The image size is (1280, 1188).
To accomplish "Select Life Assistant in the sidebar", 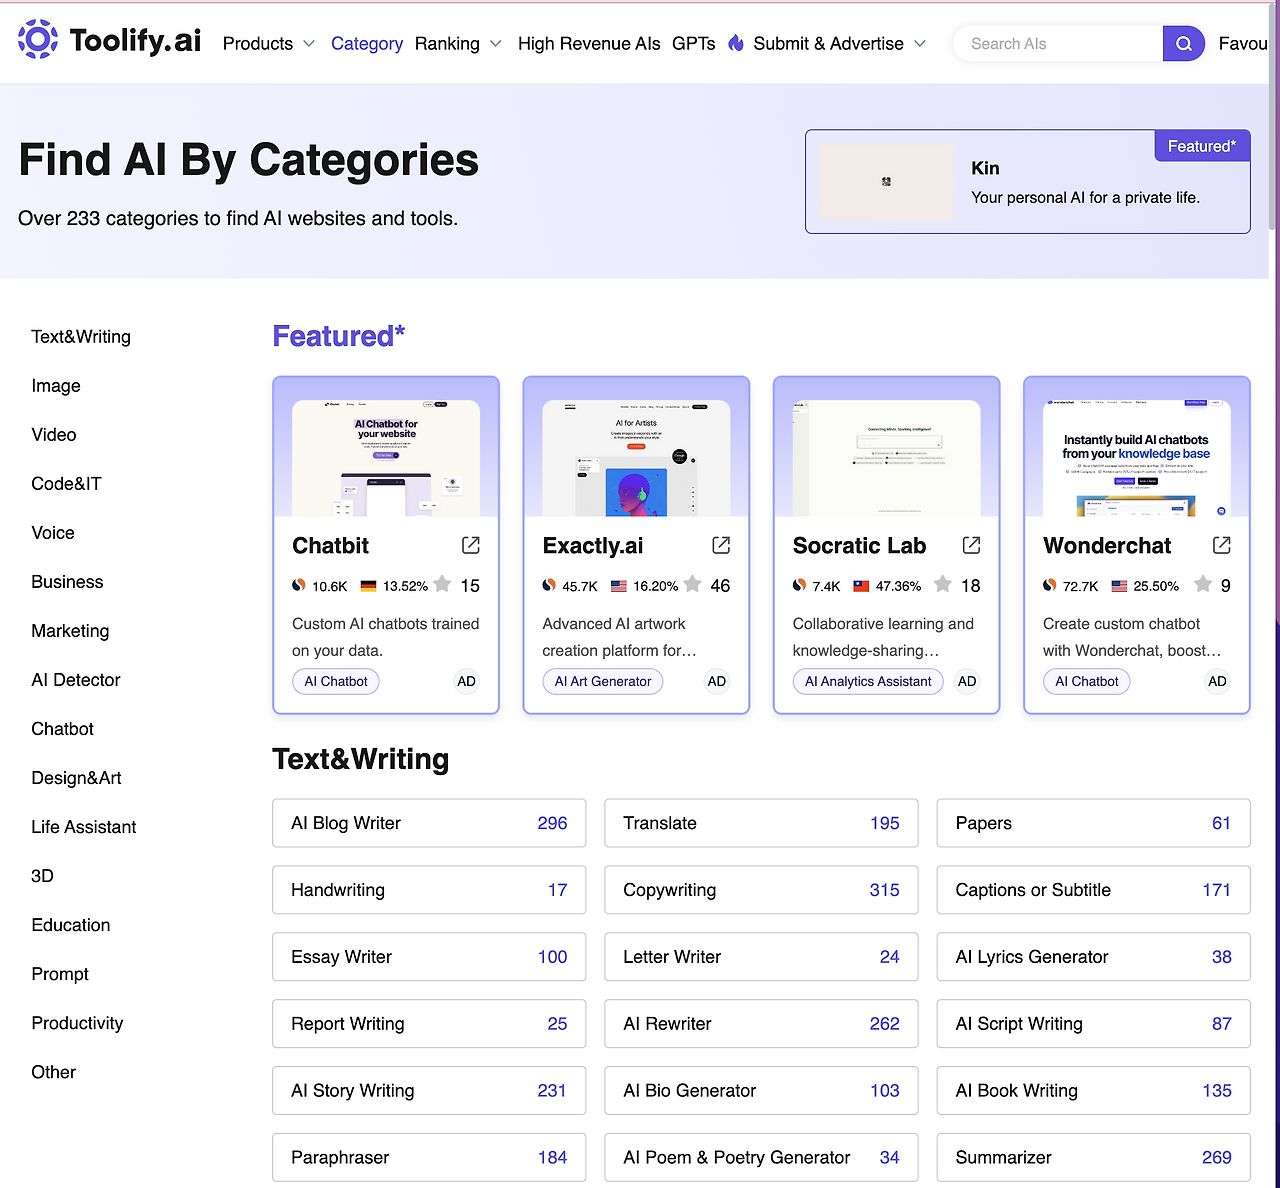I will click(84, 826).
